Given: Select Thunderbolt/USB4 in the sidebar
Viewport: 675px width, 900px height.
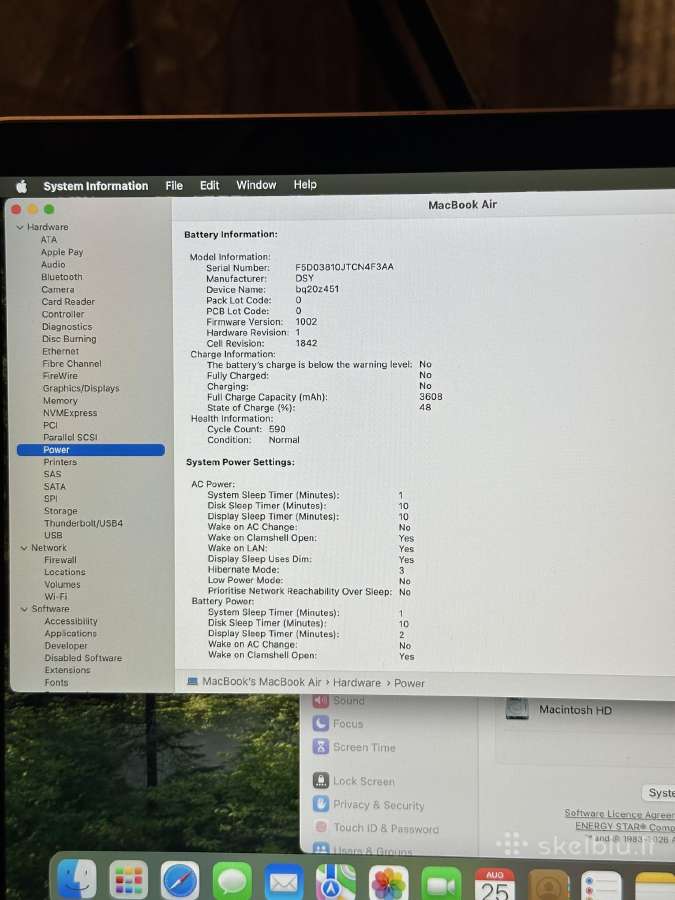Looking at the screenshot, I should 84,523.
